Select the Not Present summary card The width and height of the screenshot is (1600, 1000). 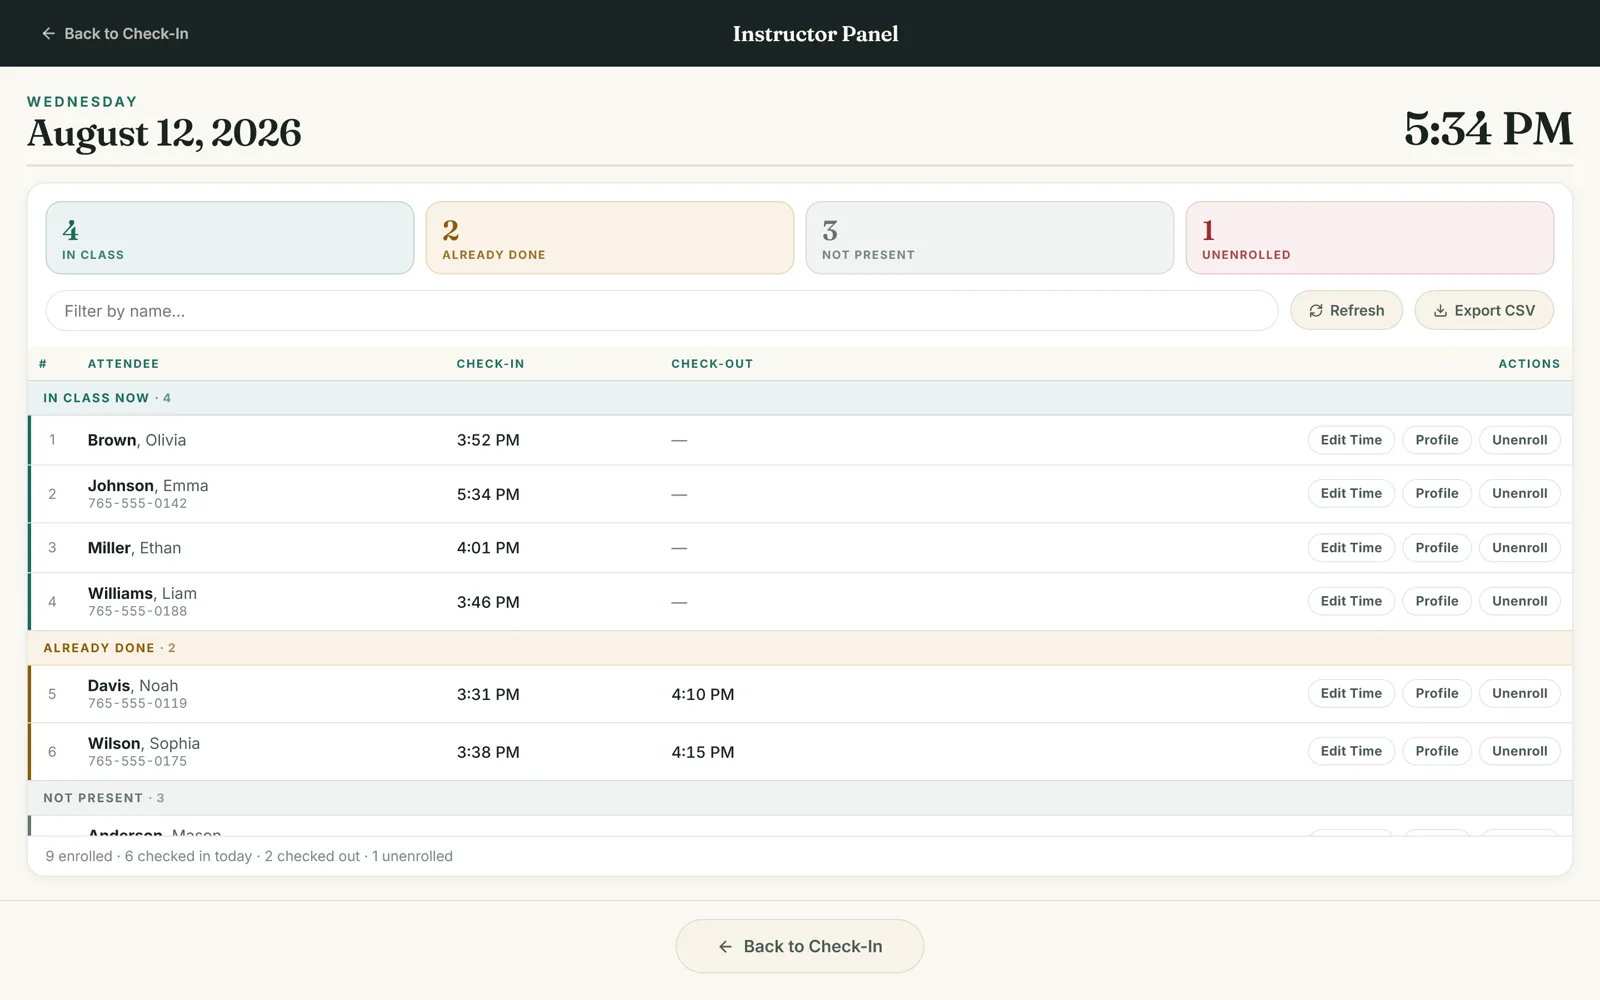coord(990,238)
